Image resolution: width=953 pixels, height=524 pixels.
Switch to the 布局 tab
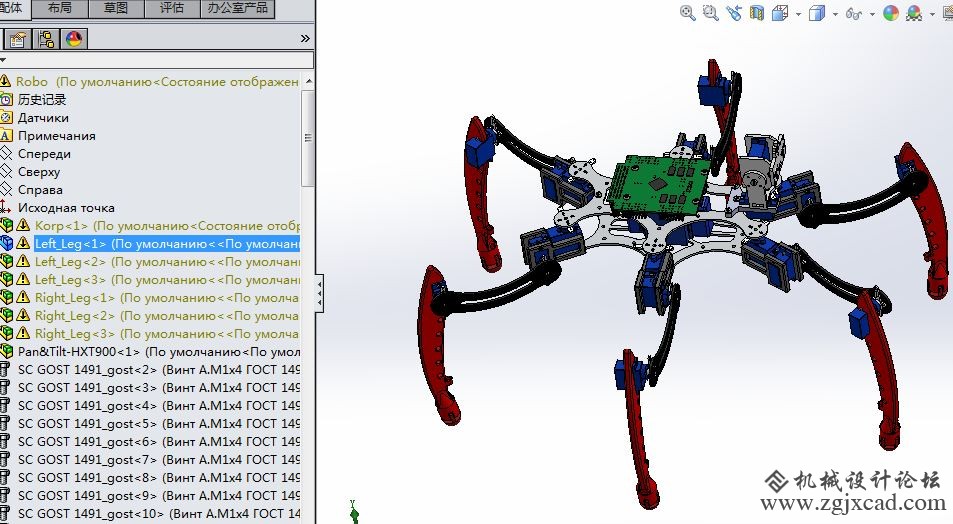(60, 9)
